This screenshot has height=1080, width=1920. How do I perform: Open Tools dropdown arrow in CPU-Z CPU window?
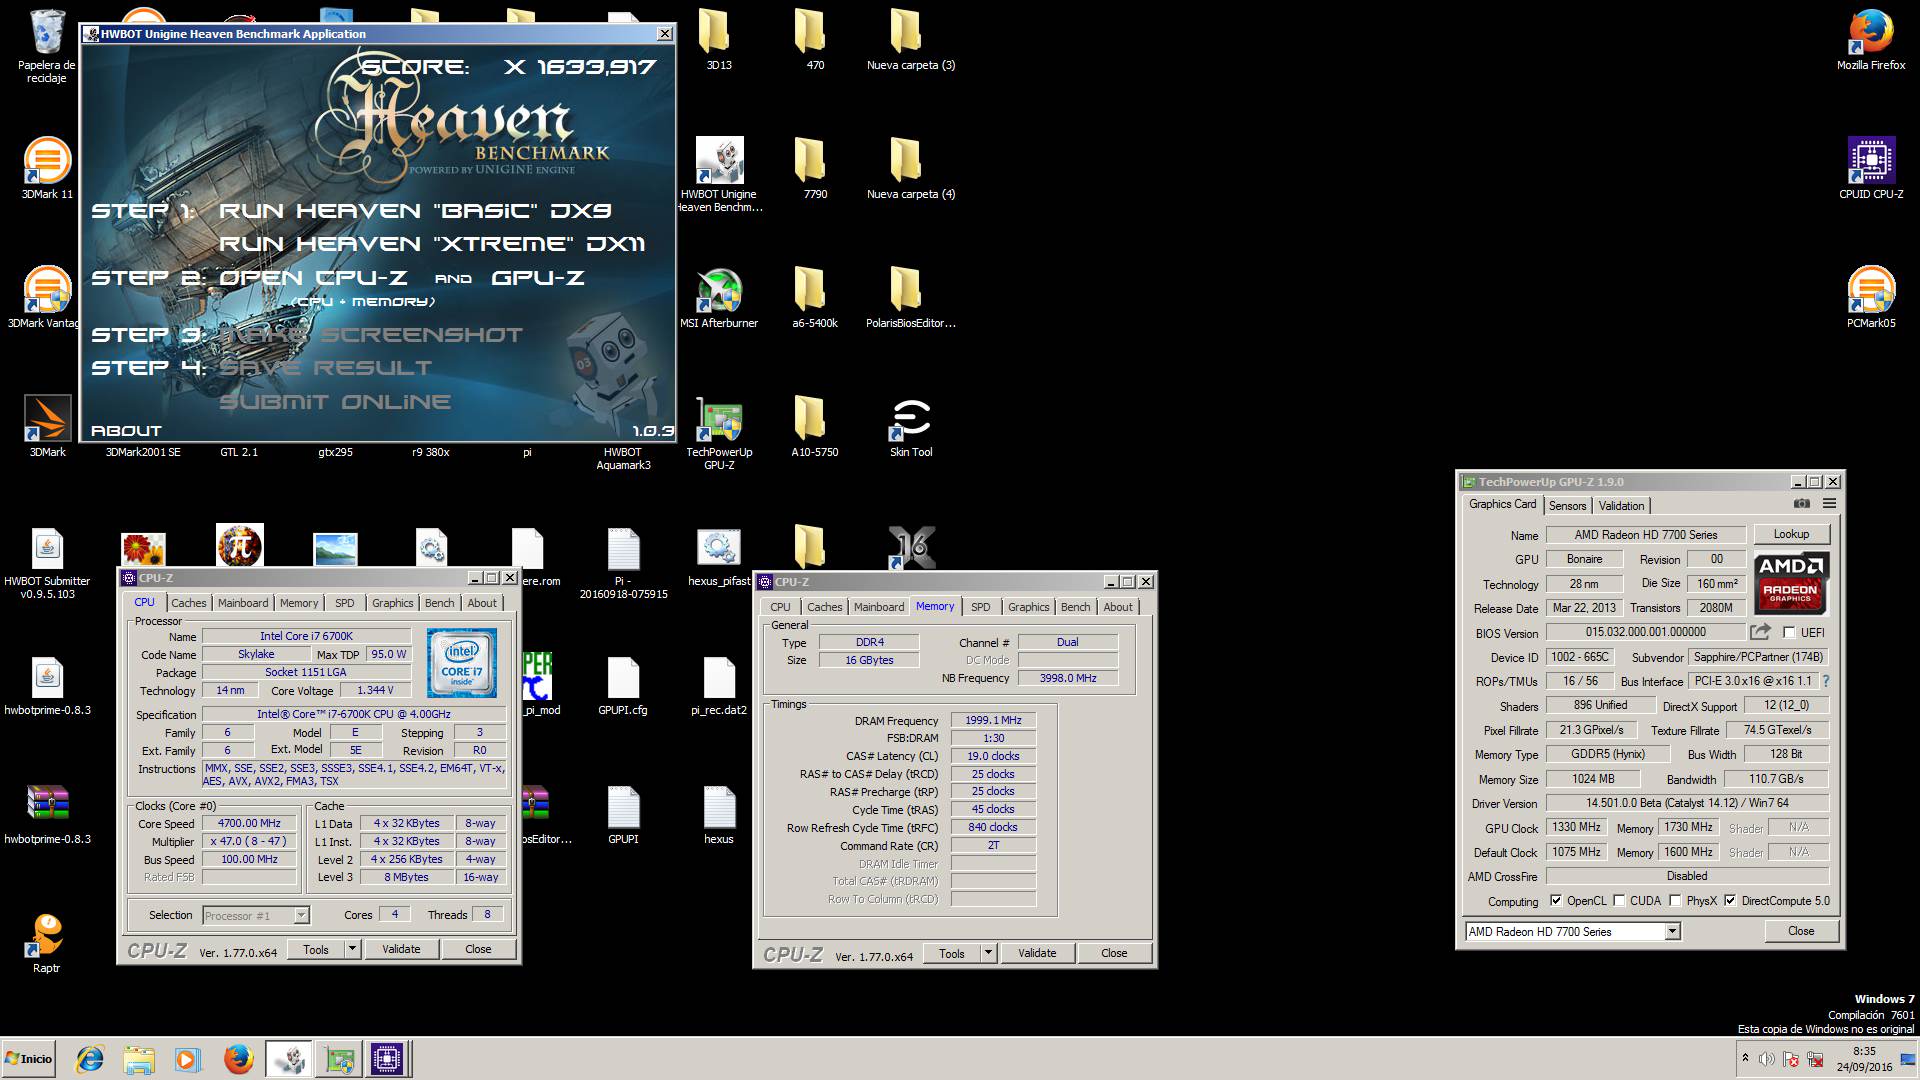tap(351, 948)
